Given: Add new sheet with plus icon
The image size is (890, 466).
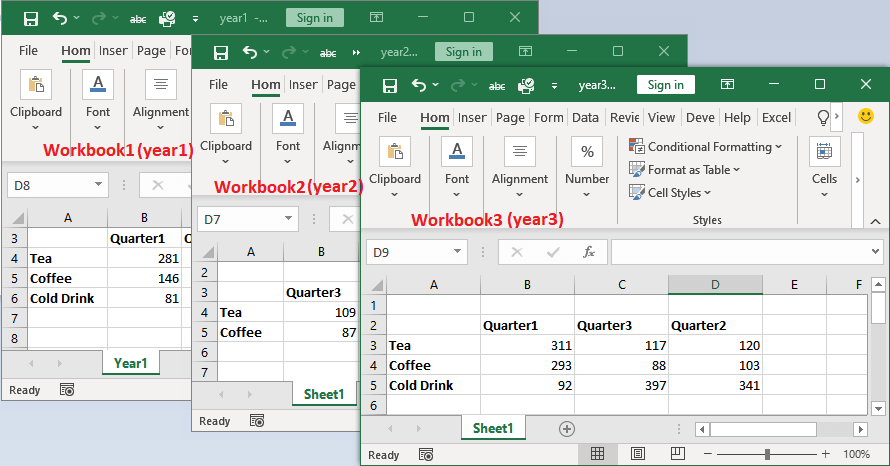Looking at the screenshot, I should (x=566, y=429).
